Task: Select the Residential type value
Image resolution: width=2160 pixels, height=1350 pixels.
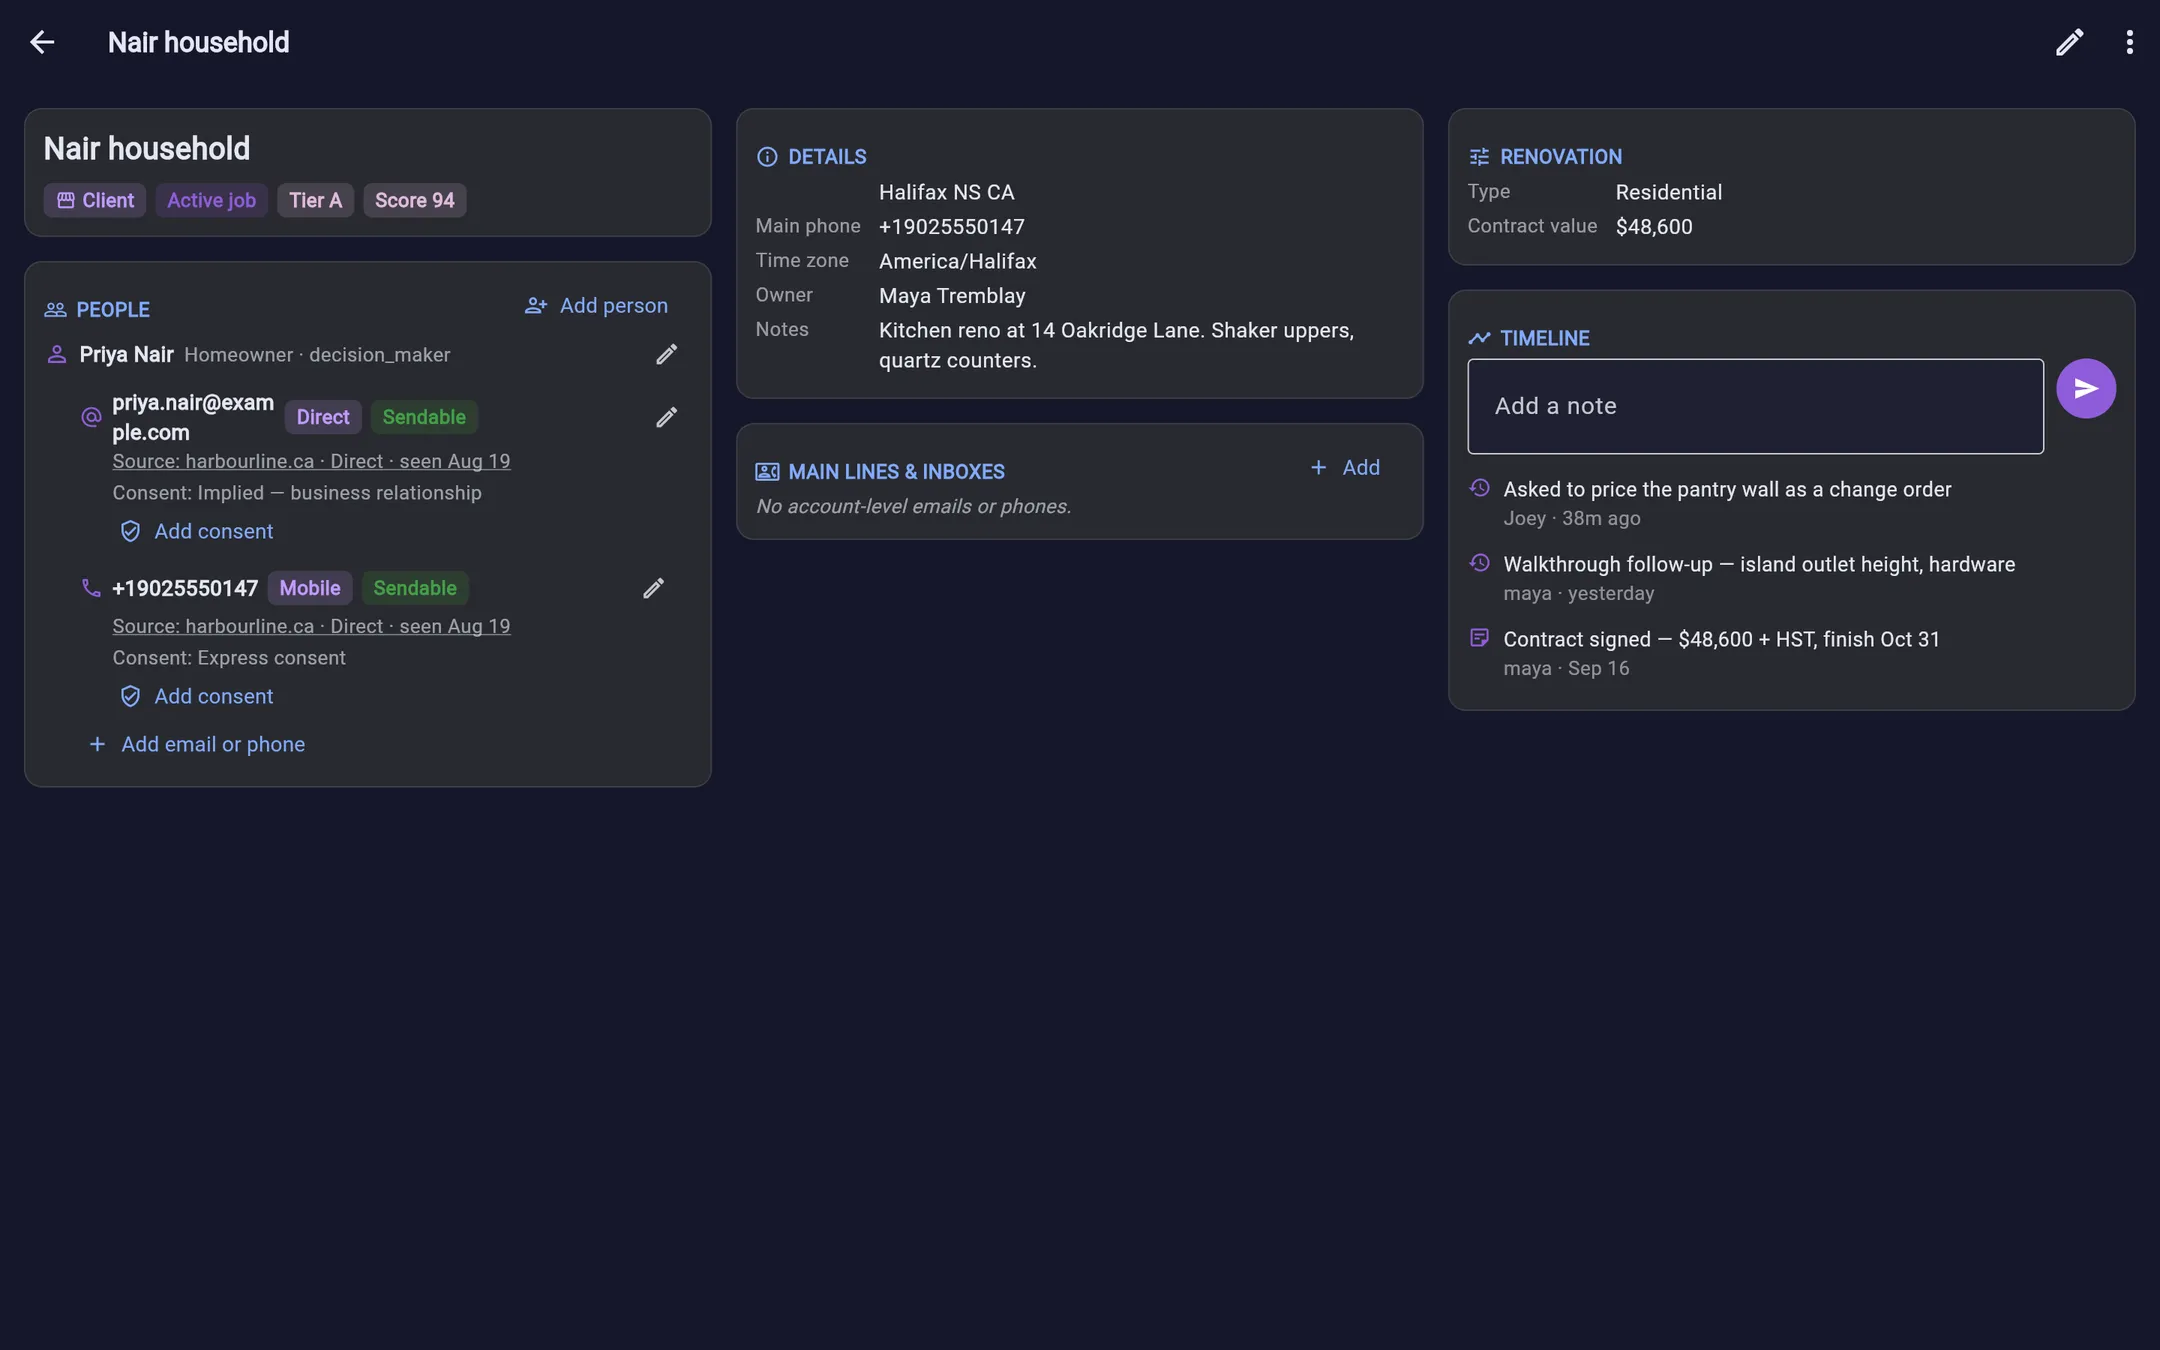Action: tap(1668, 193)
